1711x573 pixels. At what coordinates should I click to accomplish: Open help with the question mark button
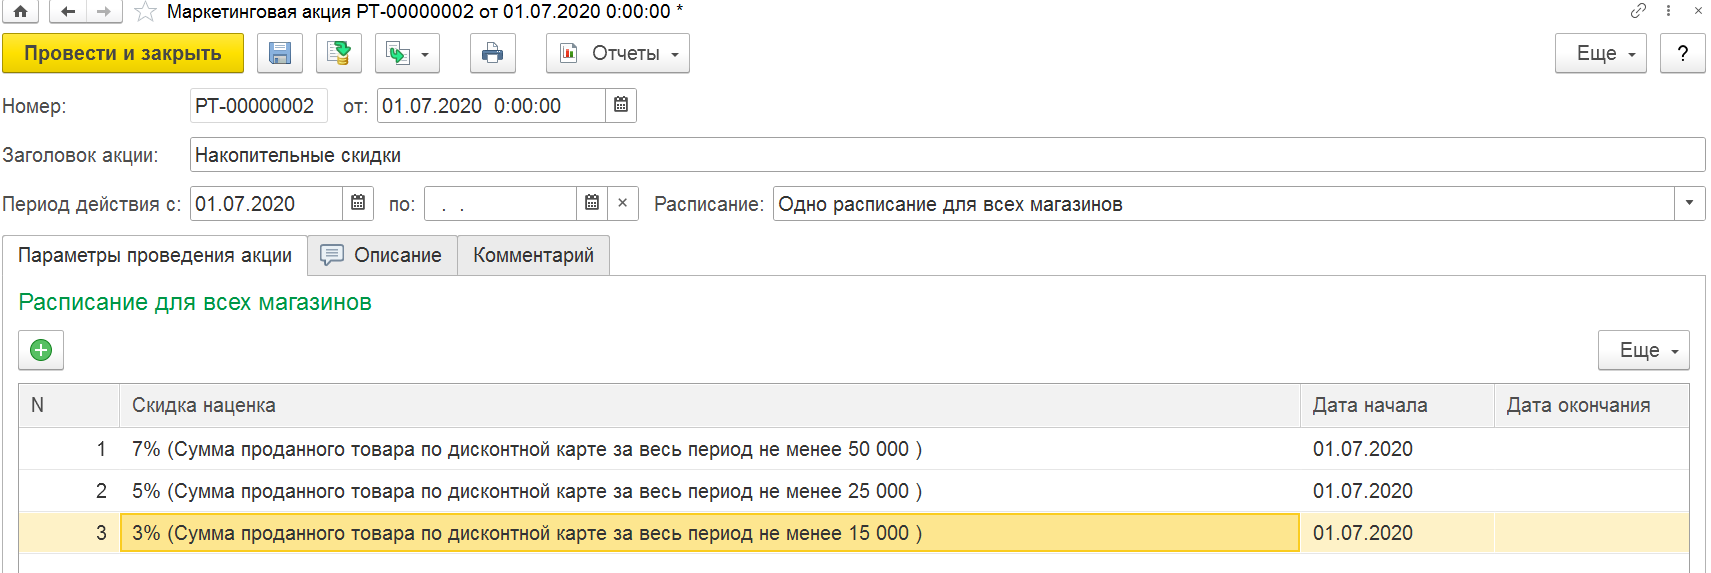pyautogui.click(x=1683, y=53)
